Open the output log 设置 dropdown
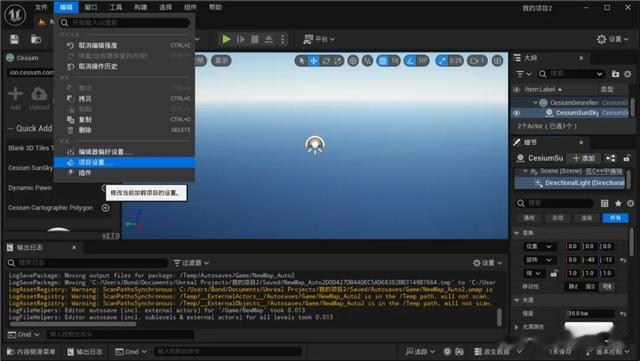The image size is (640, 361). coord(487,263)
